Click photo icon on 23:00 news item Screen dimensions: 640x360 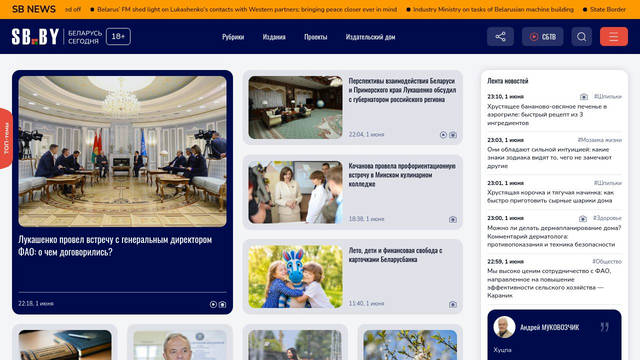[x=583, y=218]
